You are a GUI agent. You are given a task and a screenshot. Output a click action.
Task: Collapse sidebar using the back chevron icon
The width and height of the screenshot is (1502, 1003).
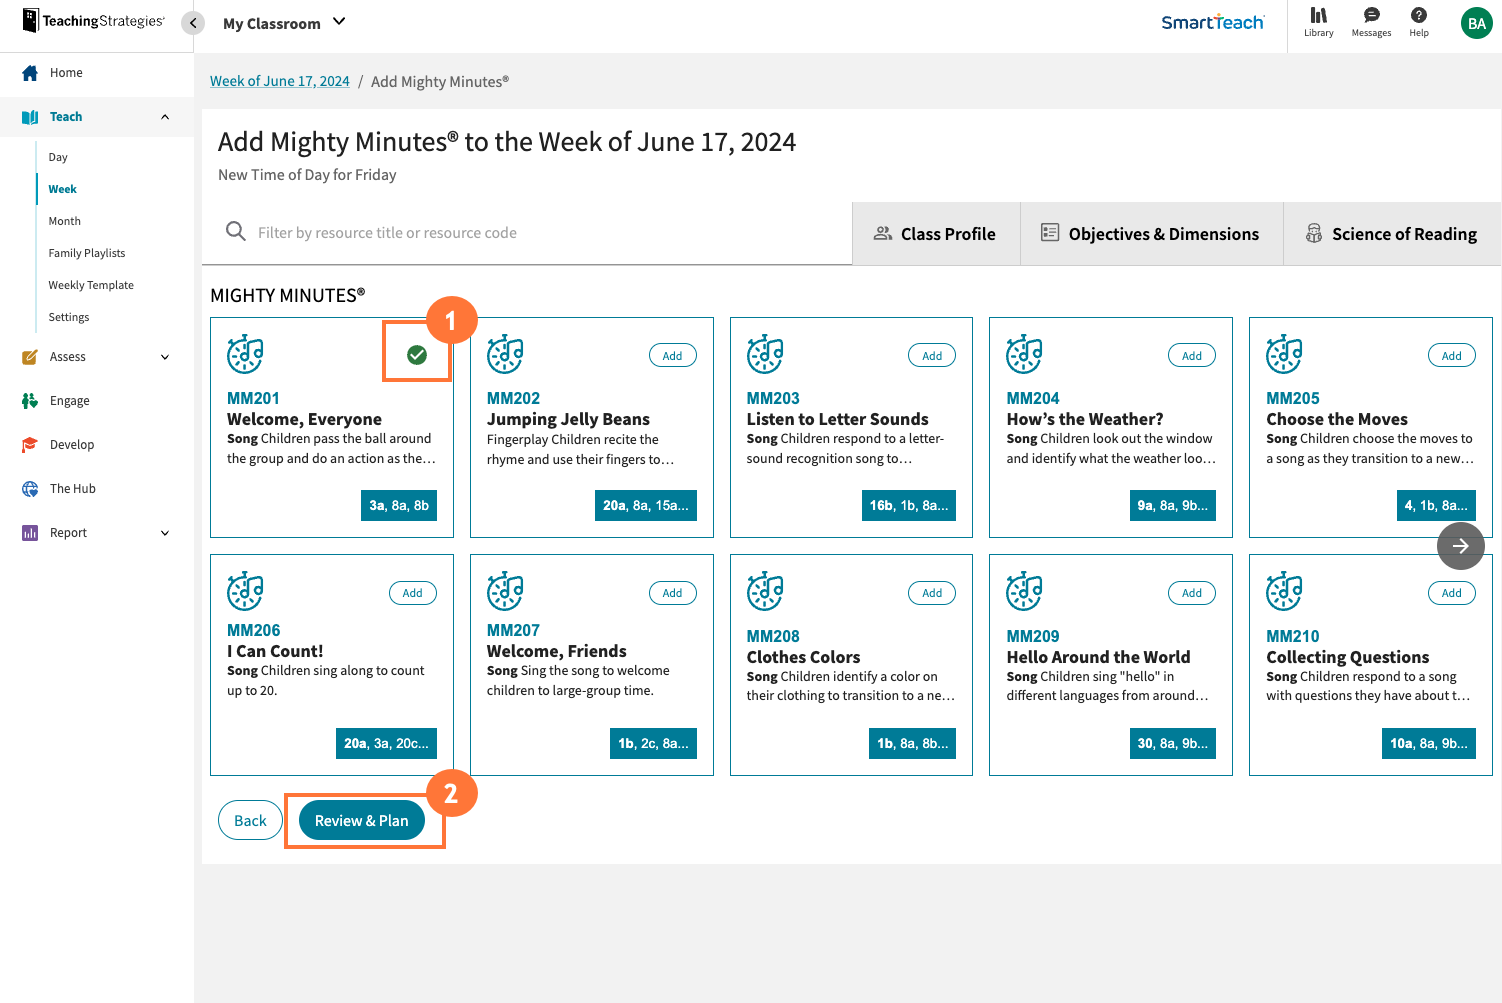tap(193, 23)
